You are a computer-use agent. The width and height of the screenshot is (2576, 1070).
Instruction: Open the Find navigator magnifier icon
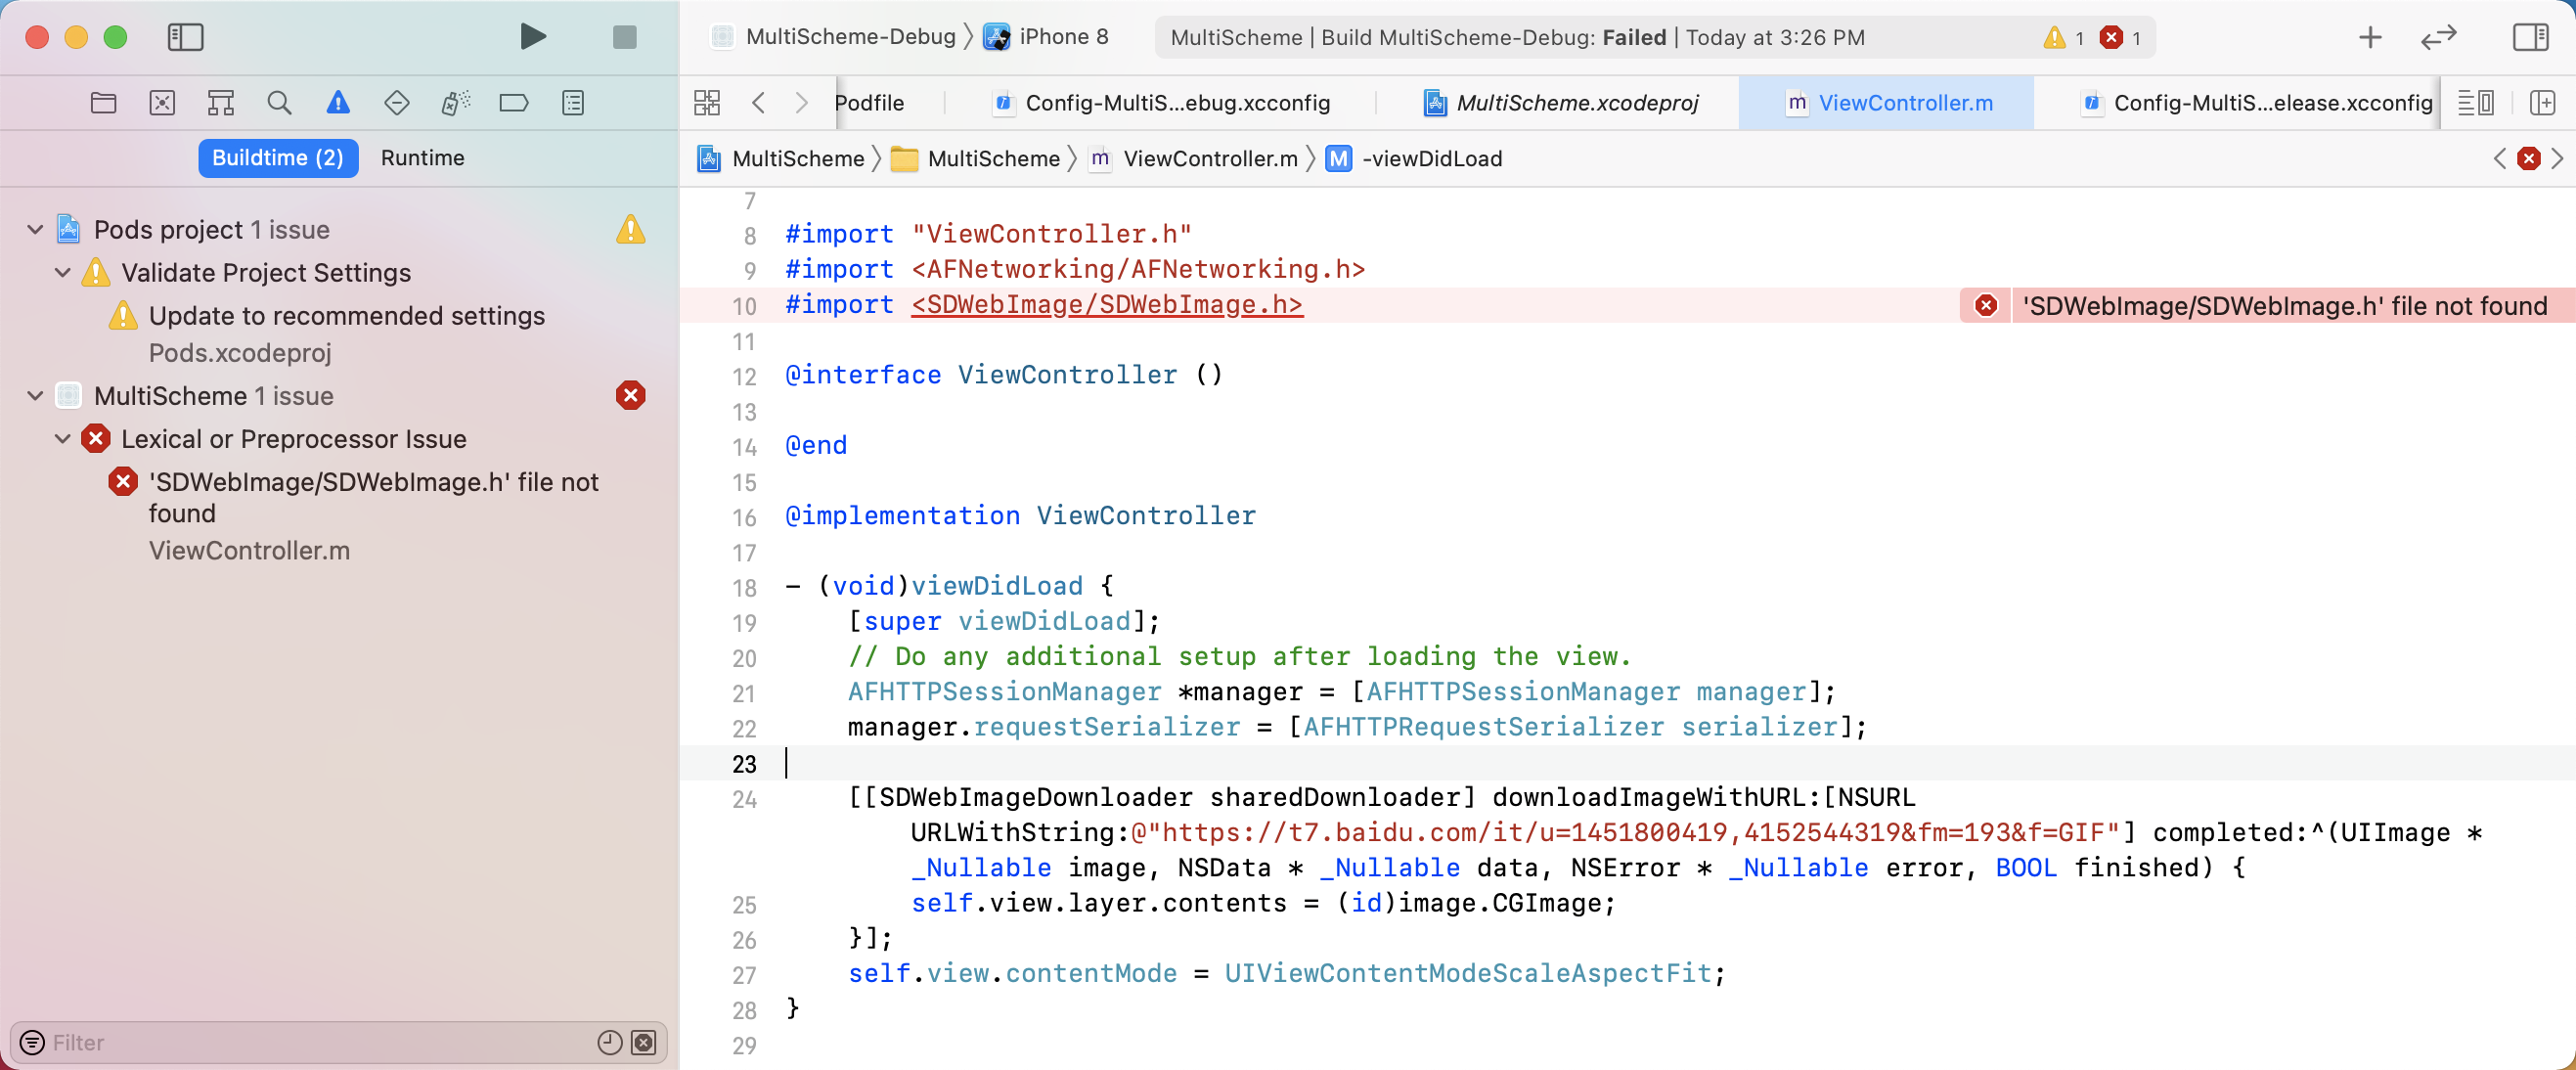click(x=279, y=103)
